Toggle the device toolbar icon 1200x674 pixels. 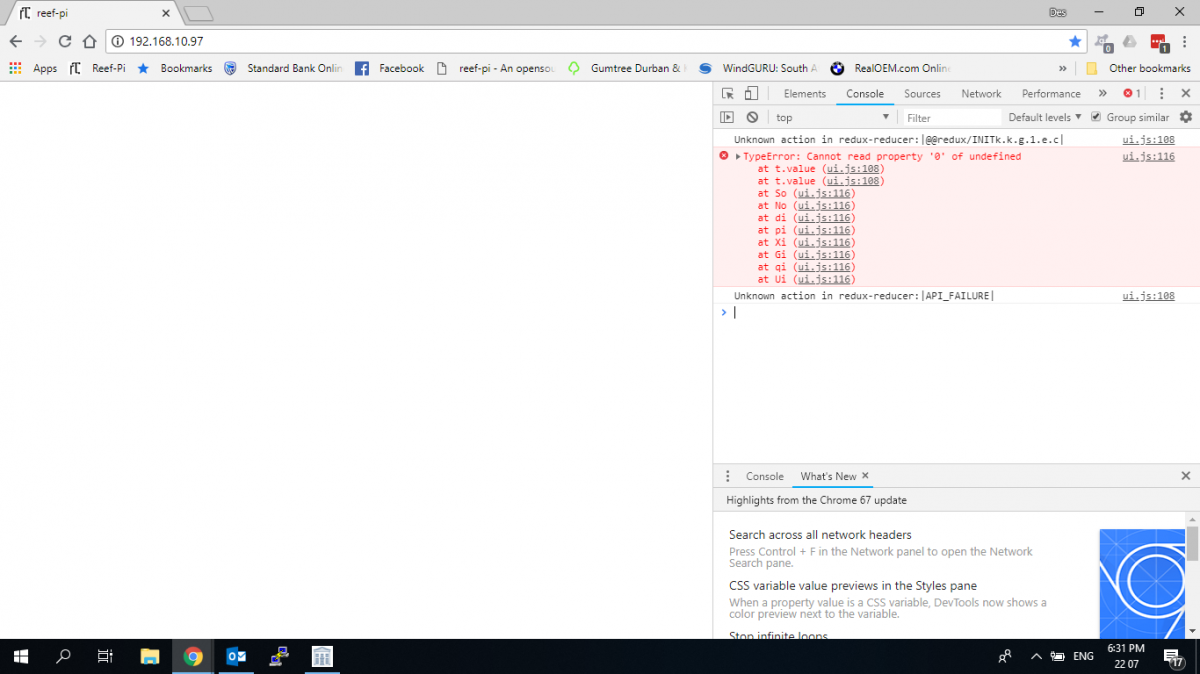(750, 93)
